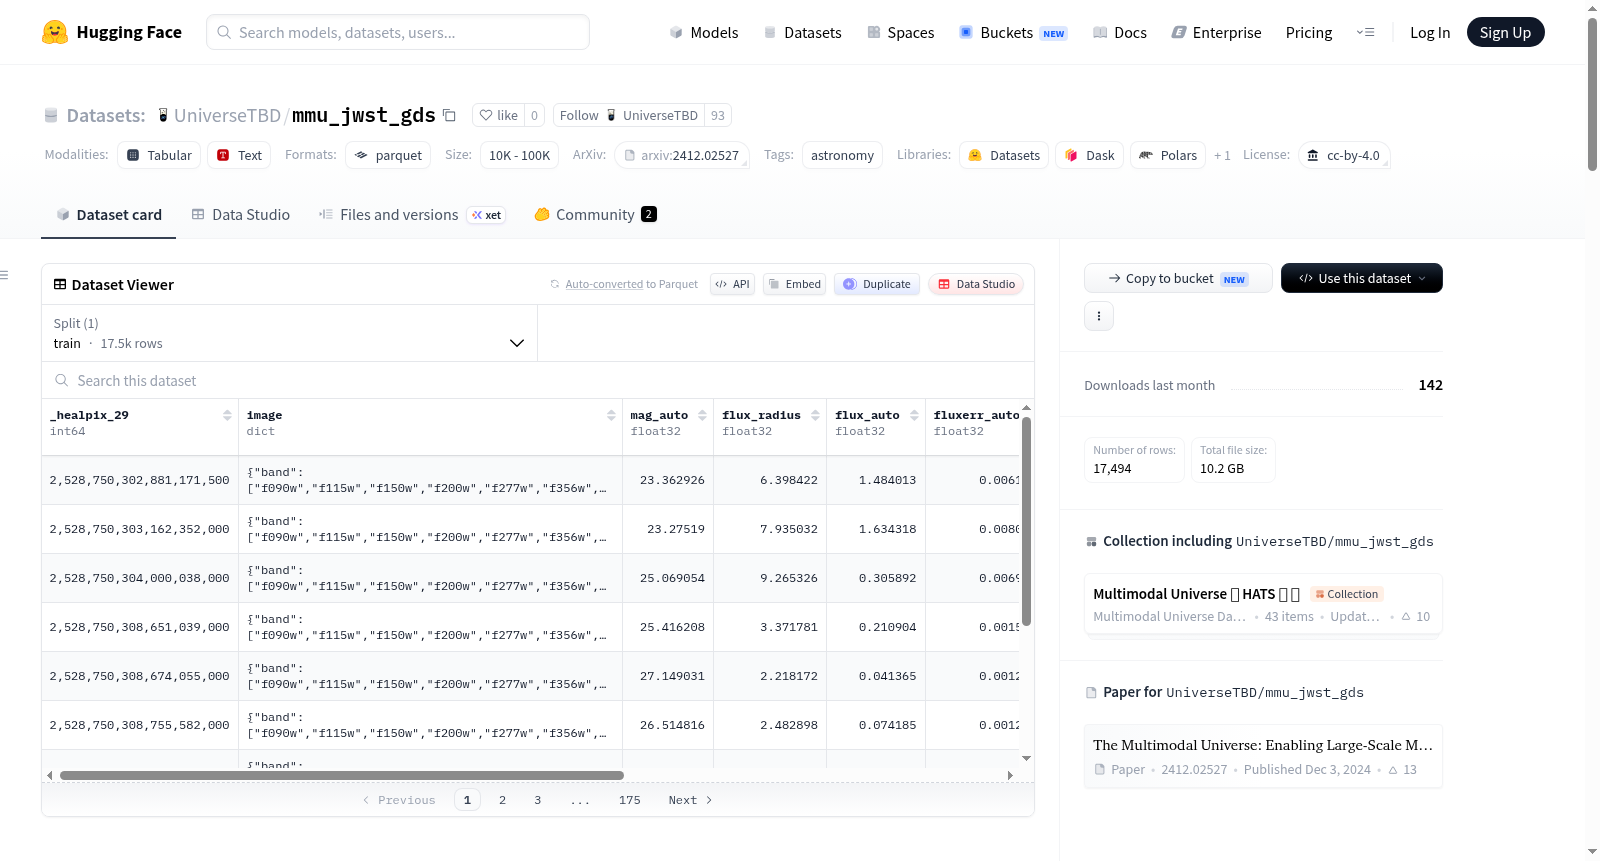Go to page 2 of the table
The width and height of the screenshot is (1600, 861).
[x=502, y=800]
